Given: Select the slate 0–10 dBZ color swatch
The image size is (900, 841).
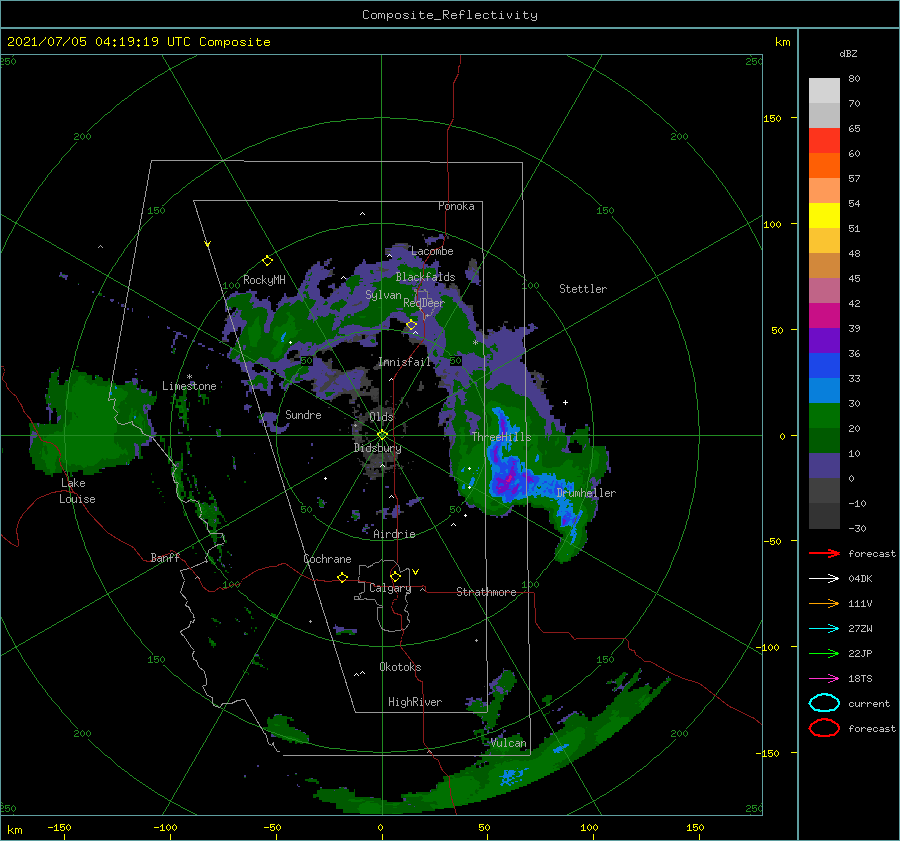Looking at the screenshot, I should 824,466.
